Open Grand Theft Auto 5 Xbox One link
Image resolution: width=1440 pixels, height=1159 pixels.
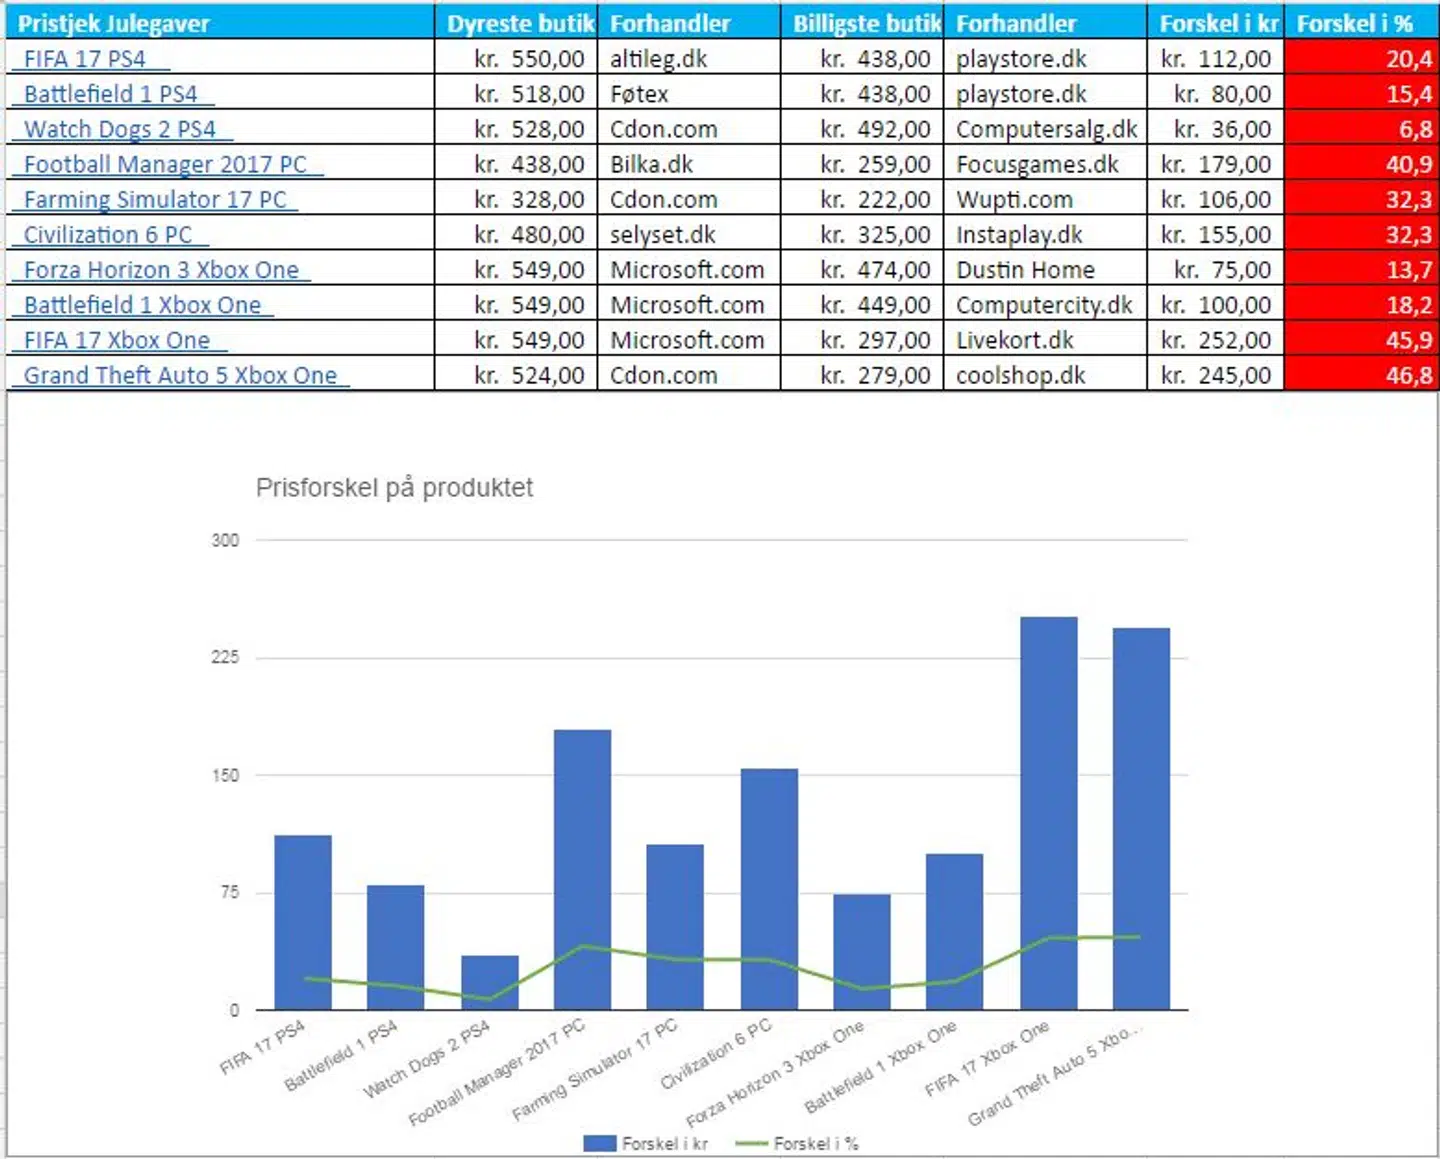180,375
